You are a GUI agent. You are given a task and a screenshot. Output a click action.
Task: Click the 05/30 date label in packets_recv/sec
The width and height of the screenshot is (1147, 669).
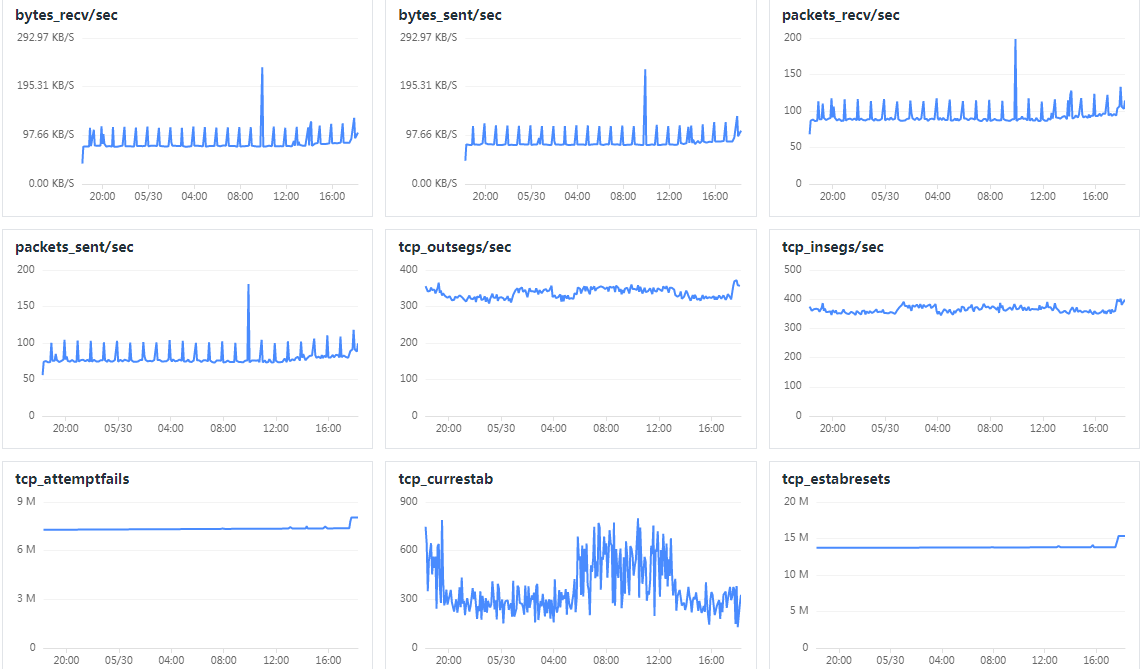pyautogui.click(x=885, y=197)
